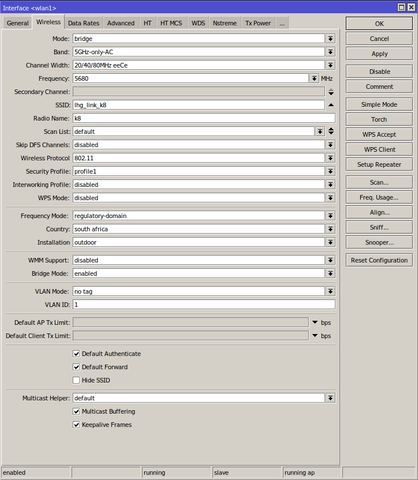This screenshot has height=480, width=418.
Task: Expand Default AP Tx Limit field arrow
Action: [x=315, y=322]
